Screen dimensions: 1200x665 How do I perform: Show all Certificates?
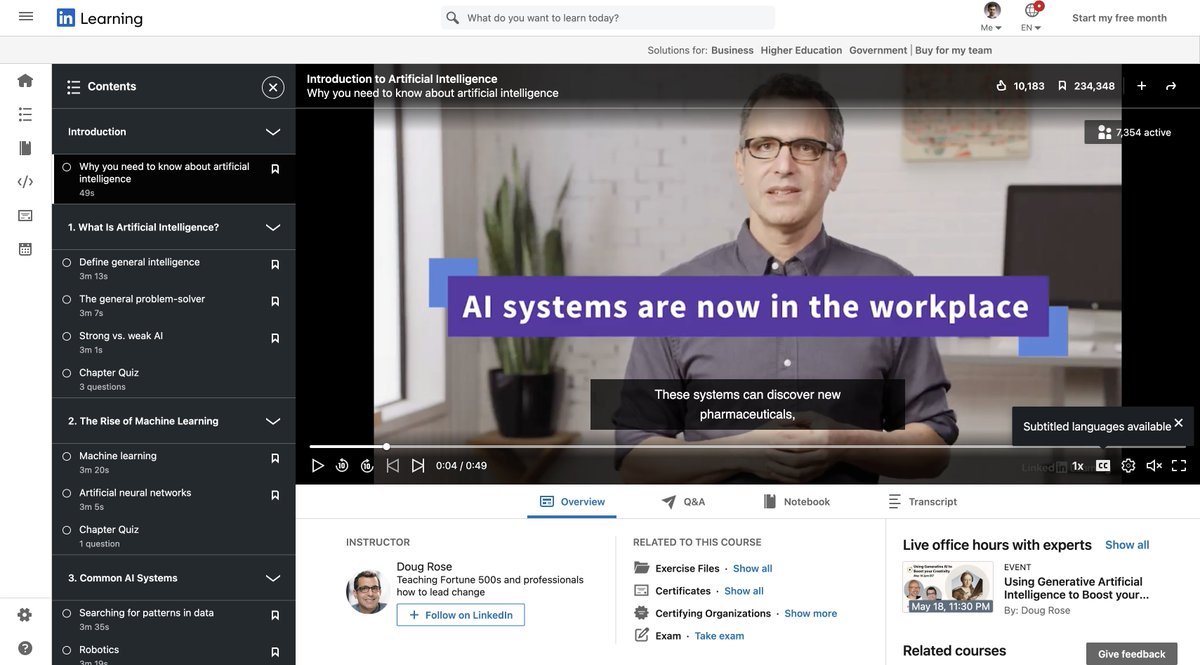coord(744,591)
